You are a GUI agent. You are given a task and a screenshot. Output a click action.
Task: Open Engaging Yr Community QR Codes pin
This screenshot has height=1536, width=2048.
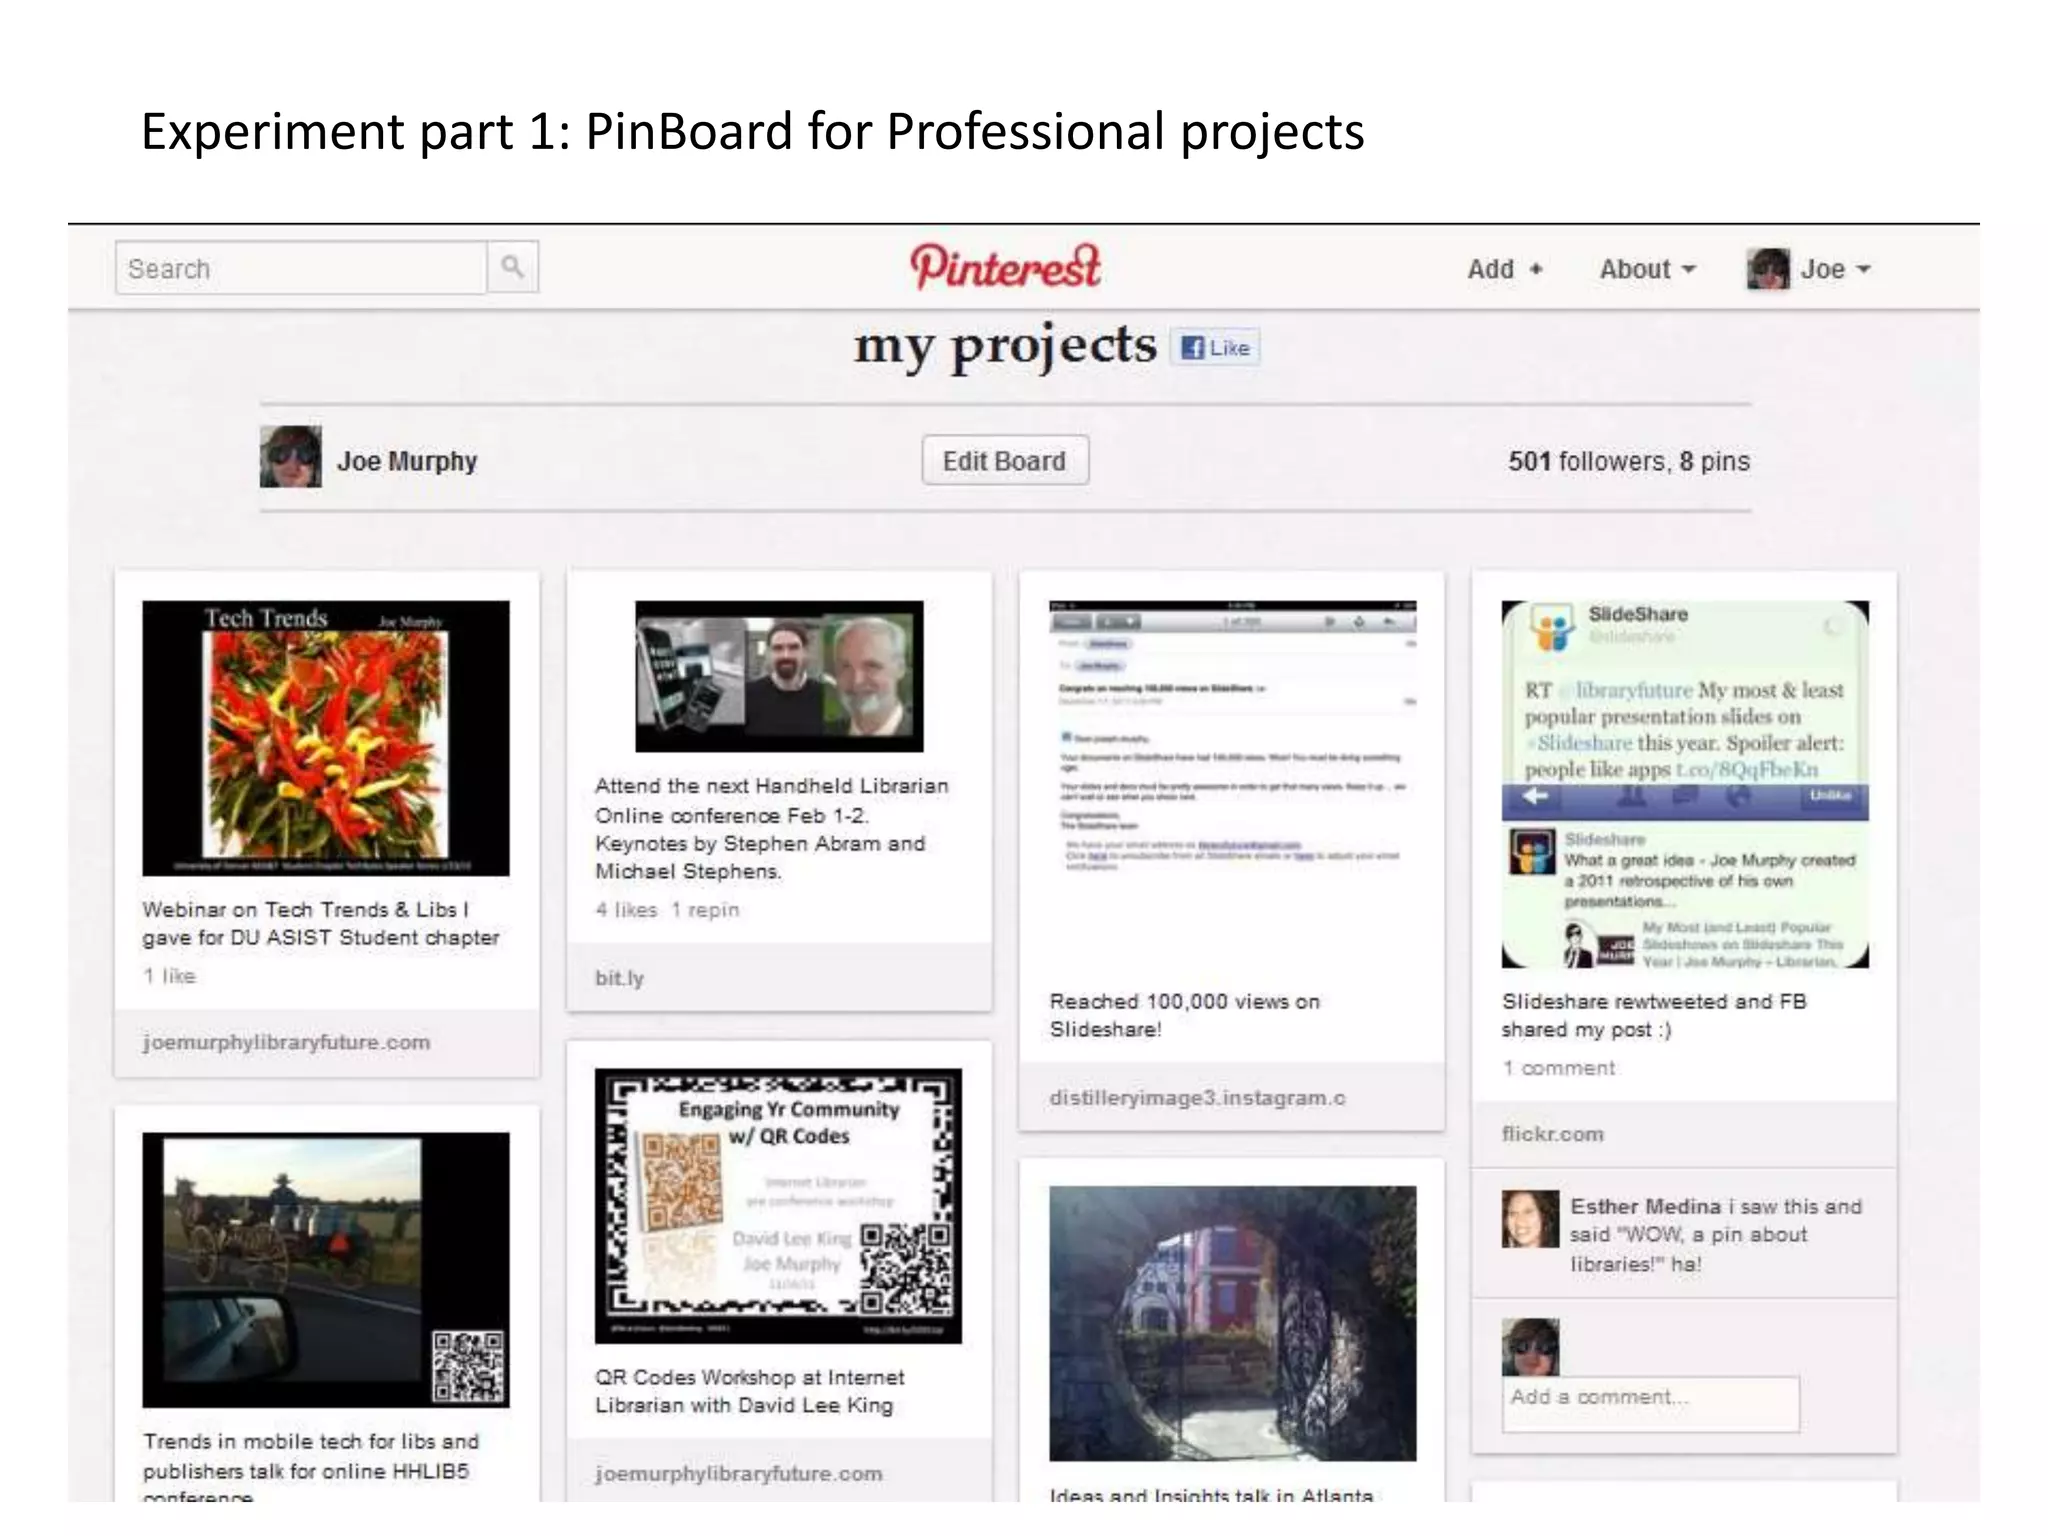778,1206
